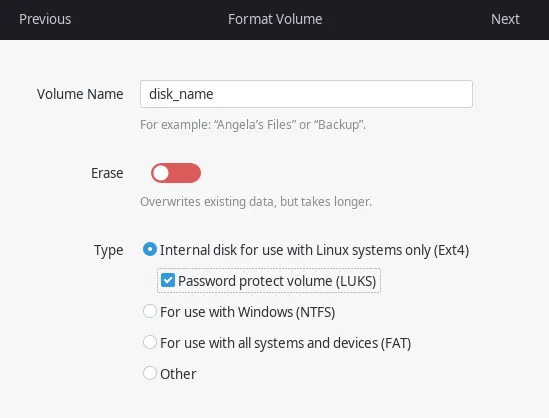
Task: Go back with the Previous button
Action: click(45, 19)
